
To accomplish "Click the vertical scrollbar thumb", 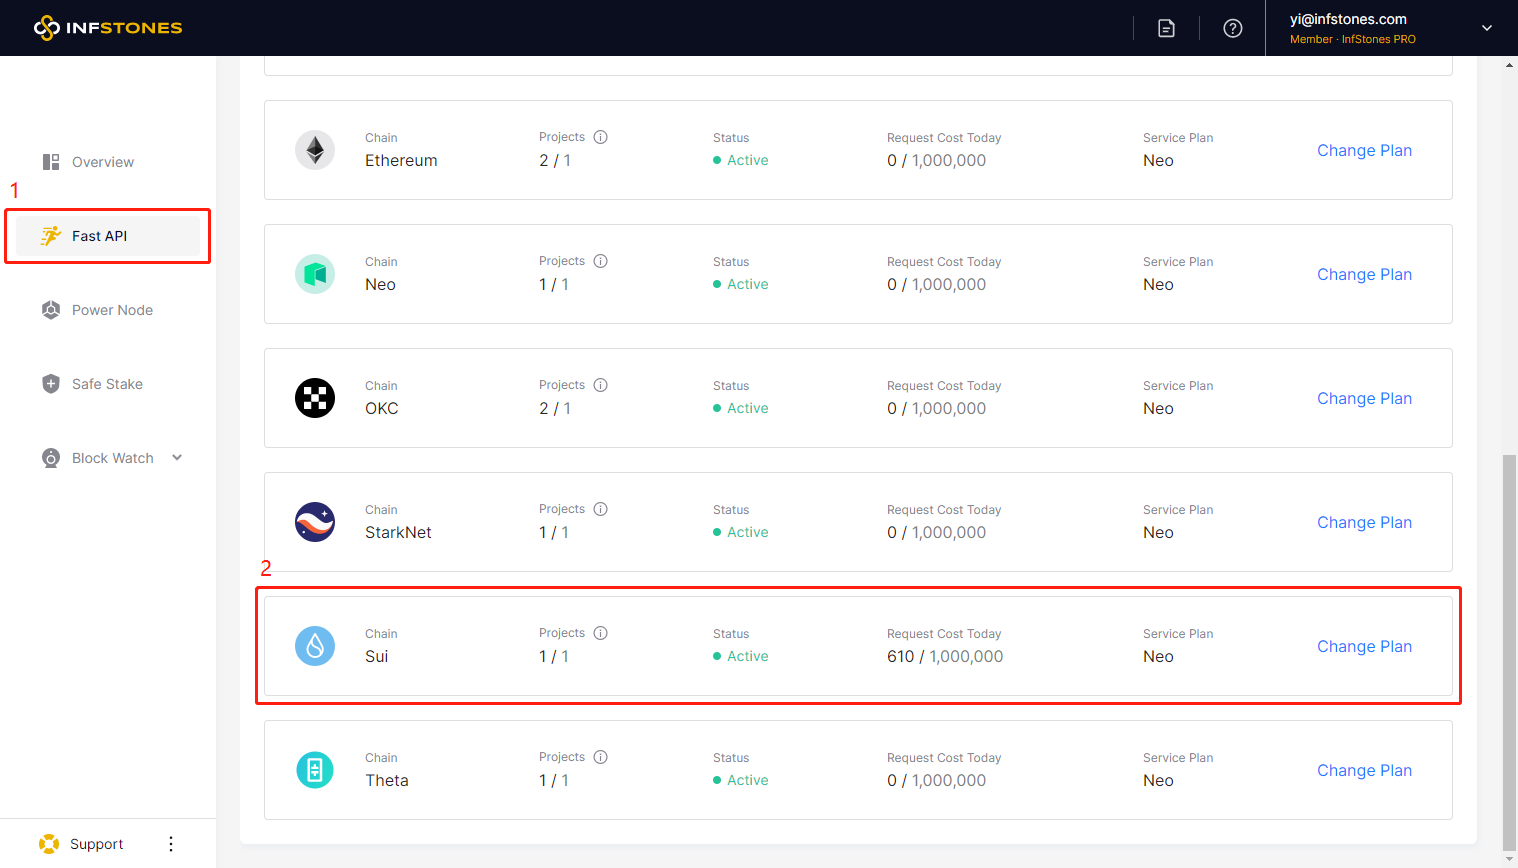I will [1509, 651].
